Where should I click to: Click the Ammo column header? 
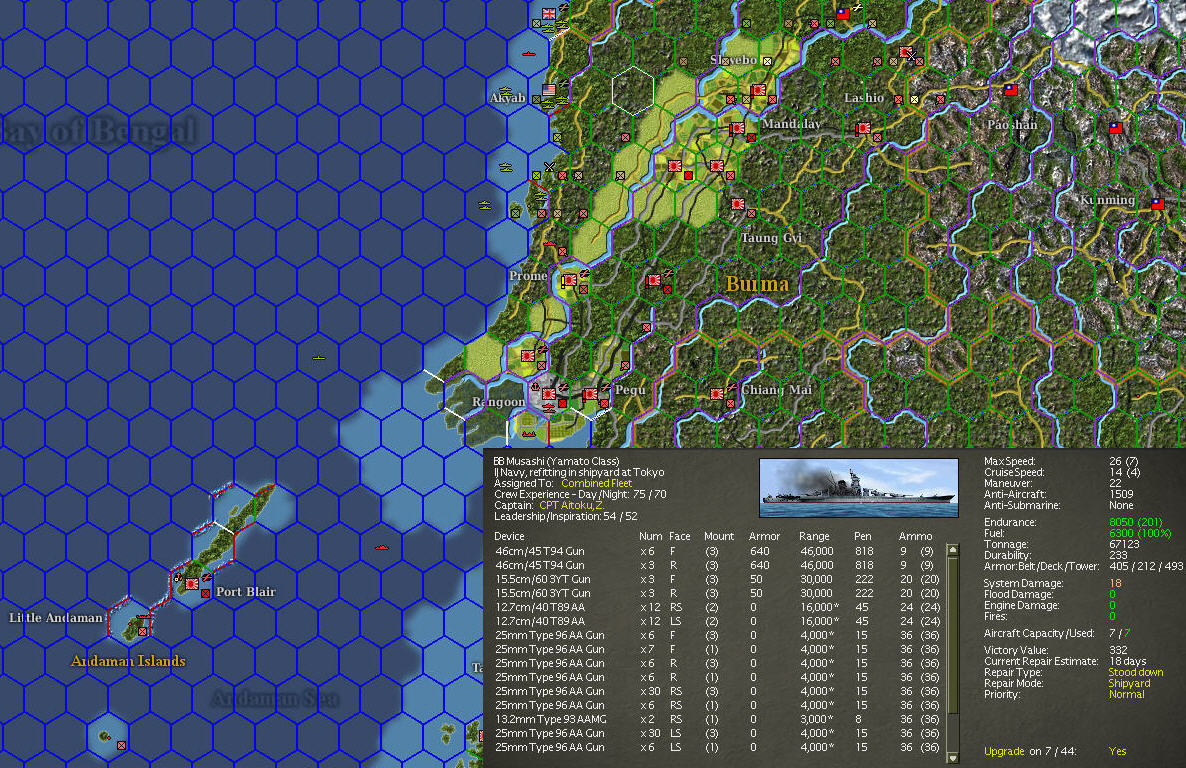(915, 536)
